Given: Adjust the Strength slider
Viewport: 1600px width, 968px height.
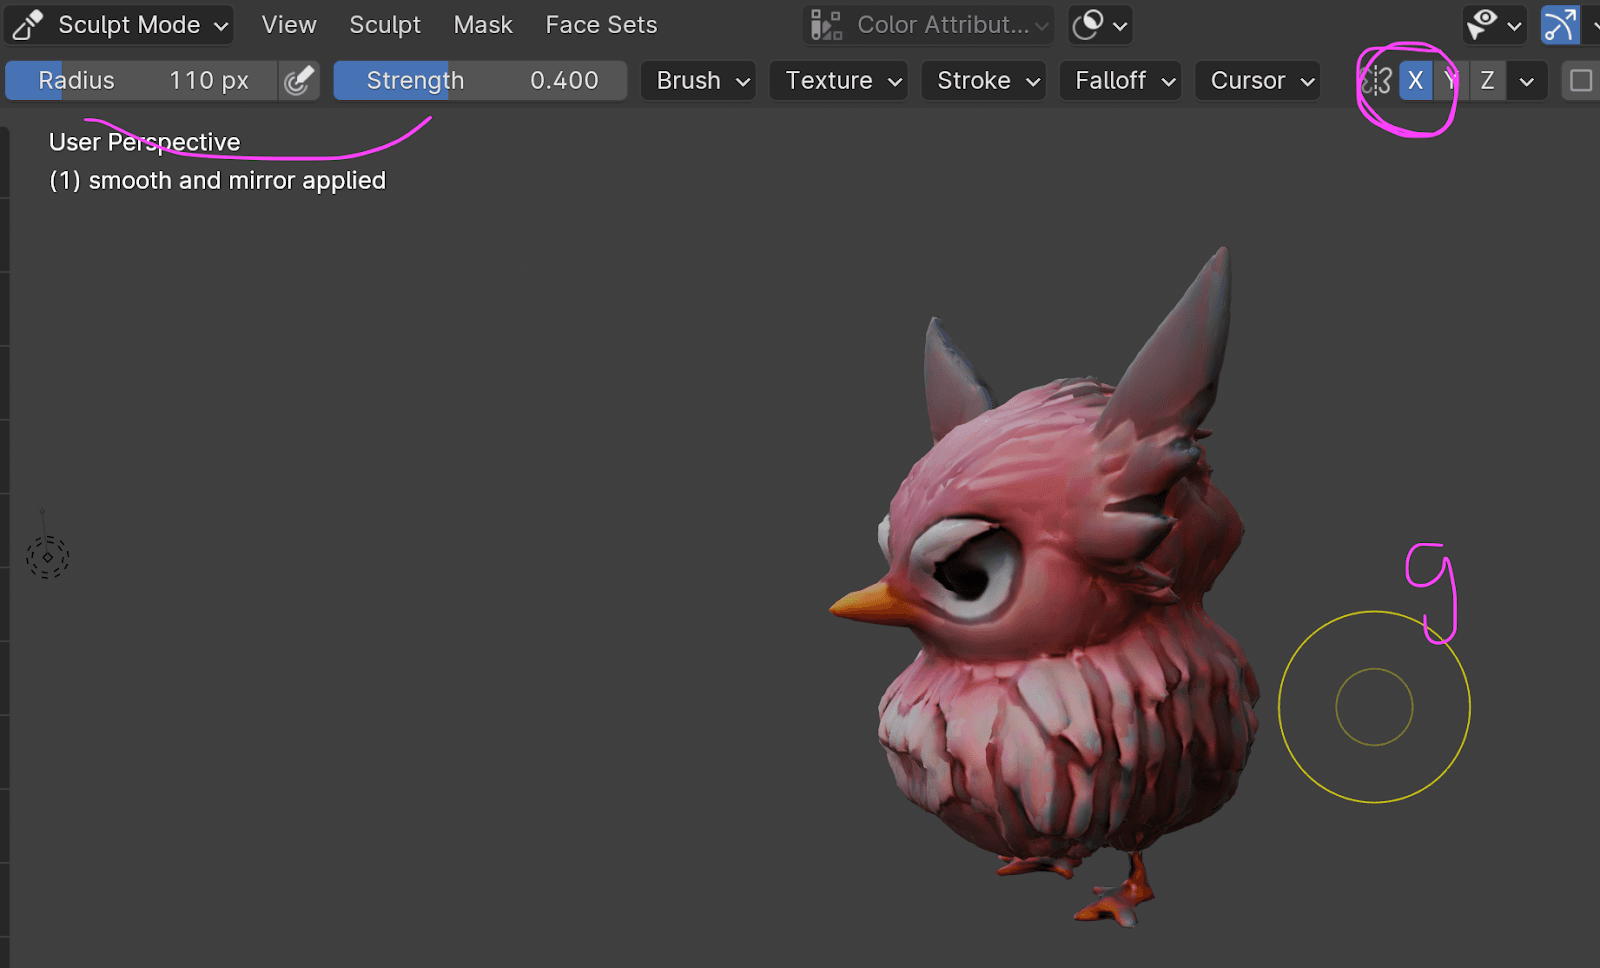Looking at the screenshot, I should [x=480, y=81].
